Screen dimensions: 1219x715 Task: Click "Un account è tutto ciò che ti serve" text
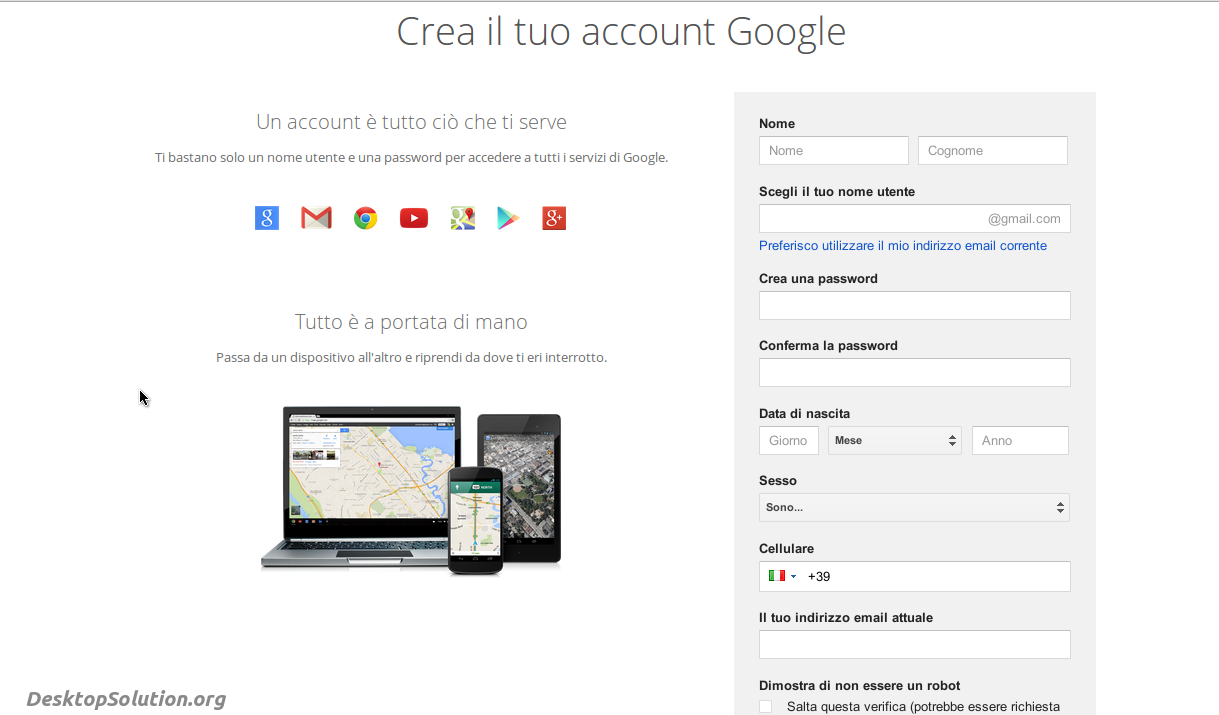[411, 122]
